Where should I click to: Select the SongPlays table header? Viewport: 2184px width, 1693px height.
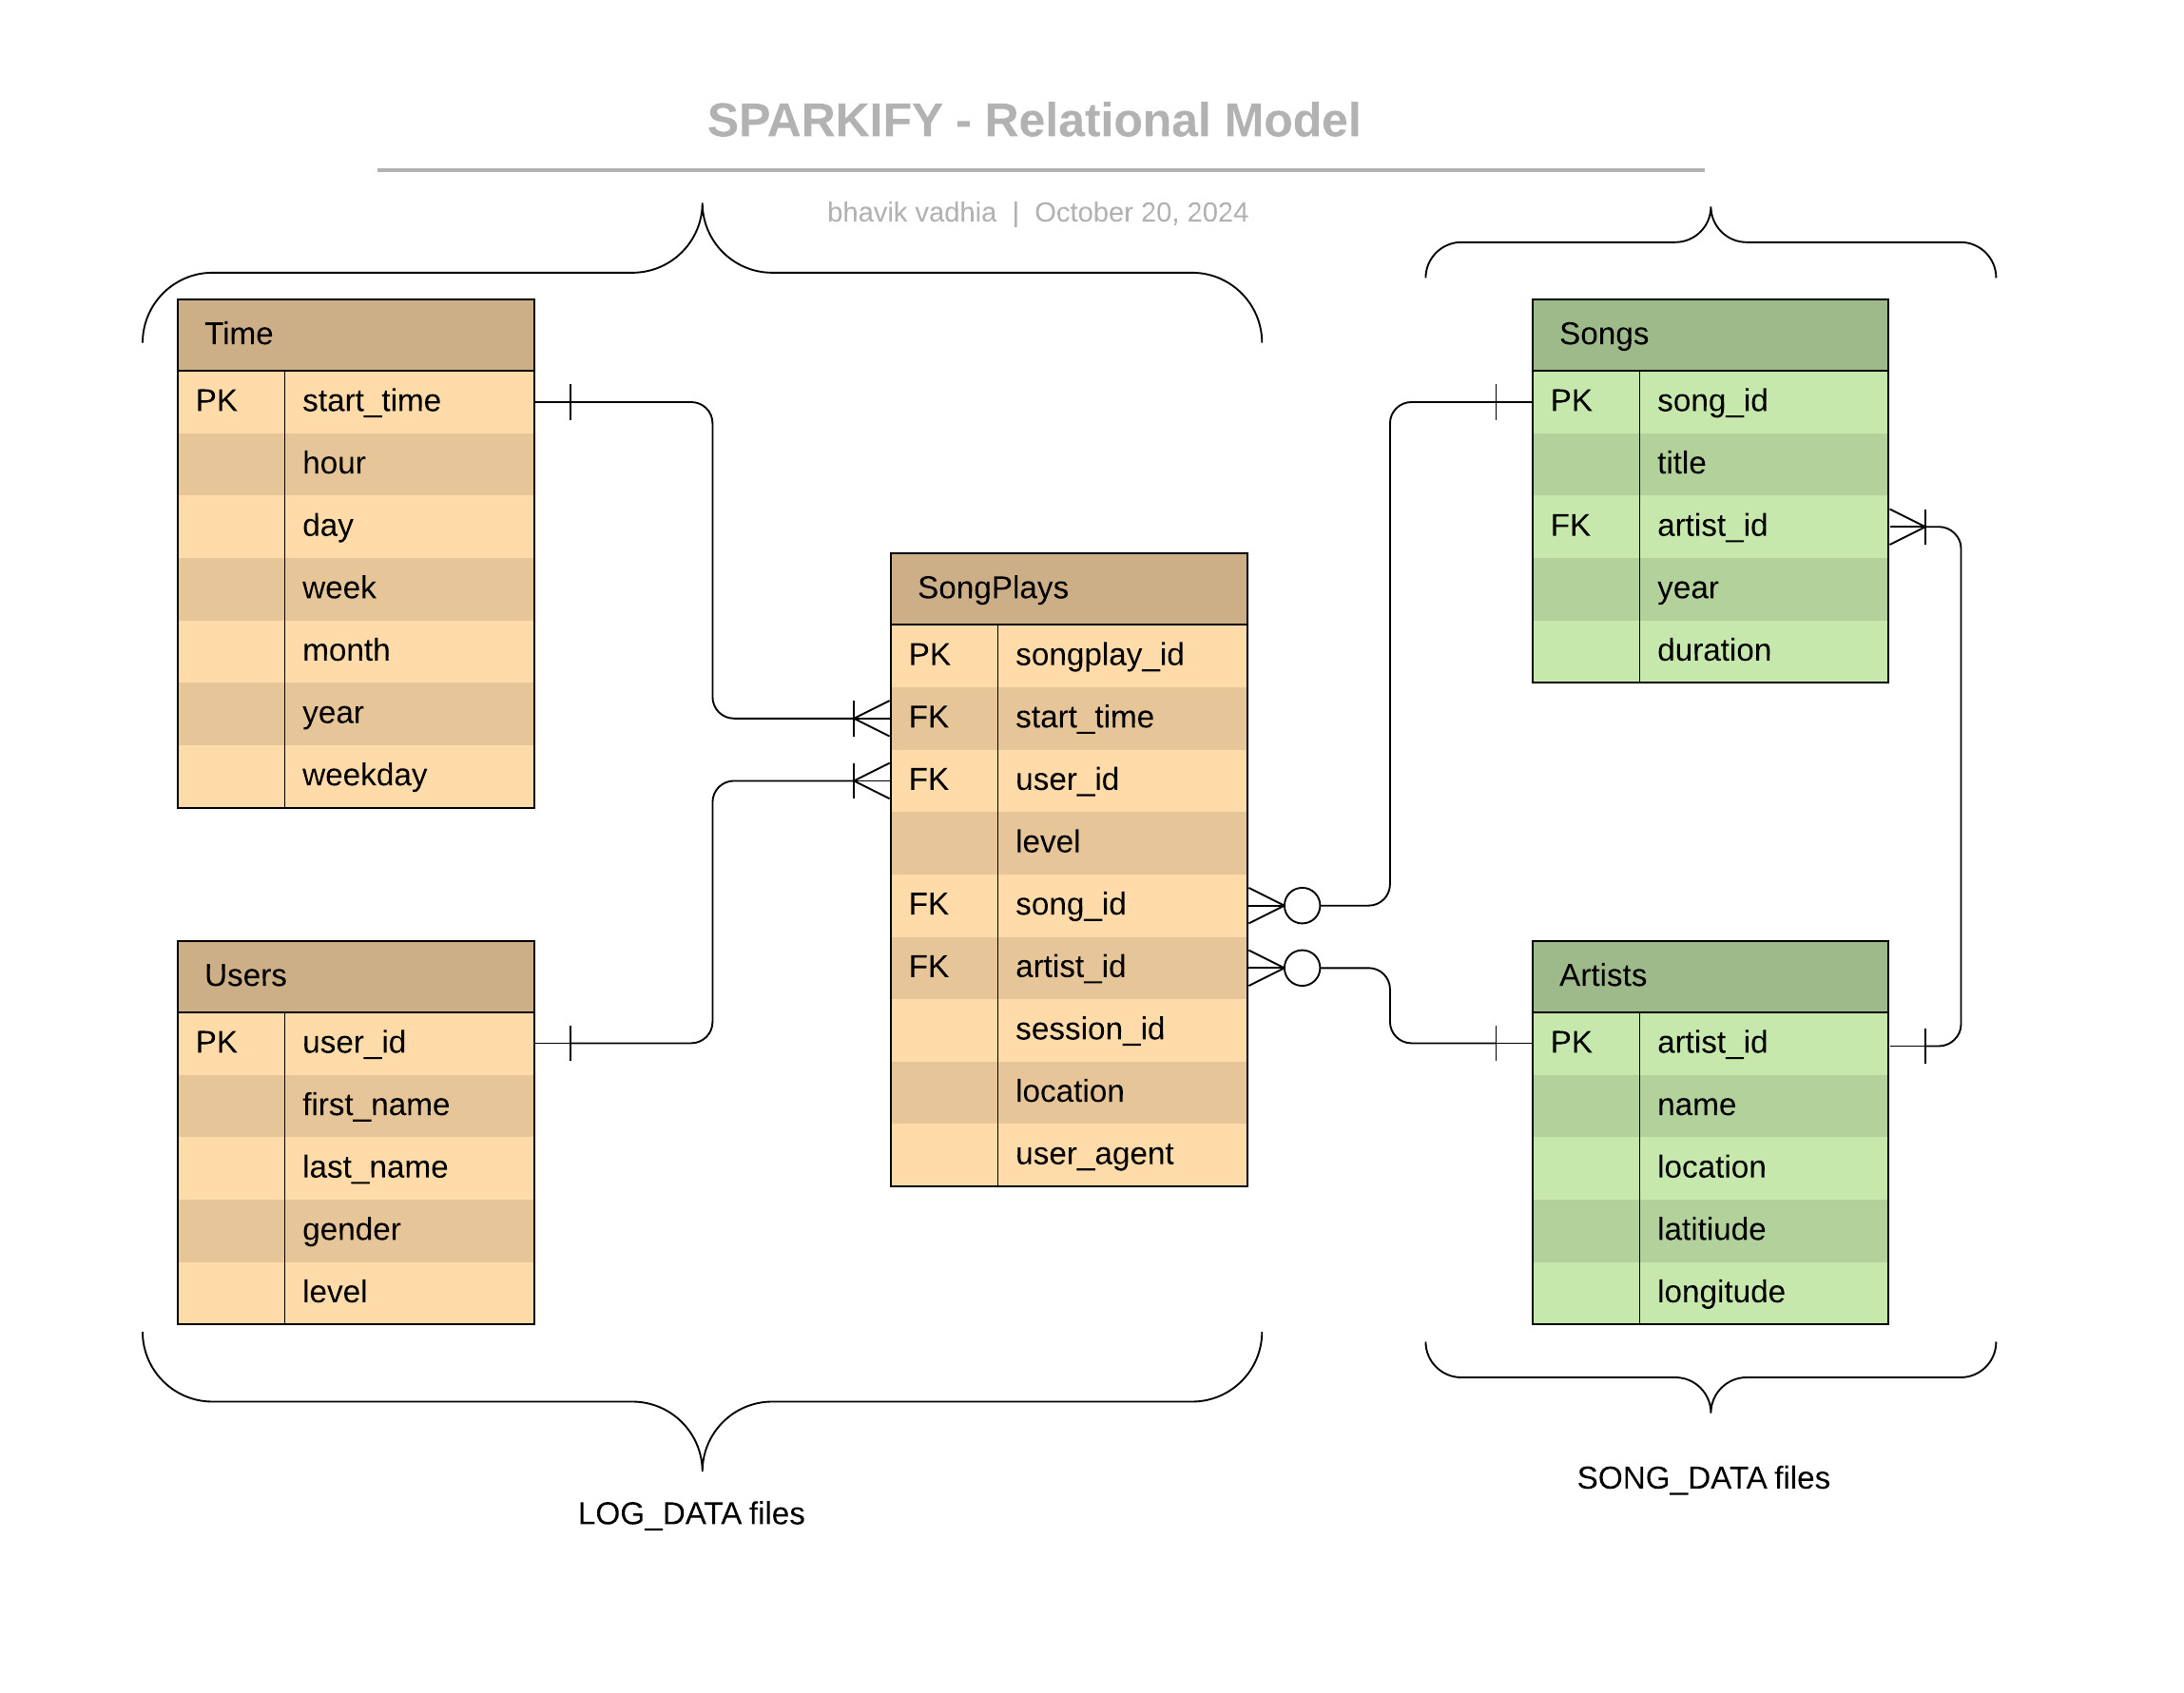(x=1069, y=589)
